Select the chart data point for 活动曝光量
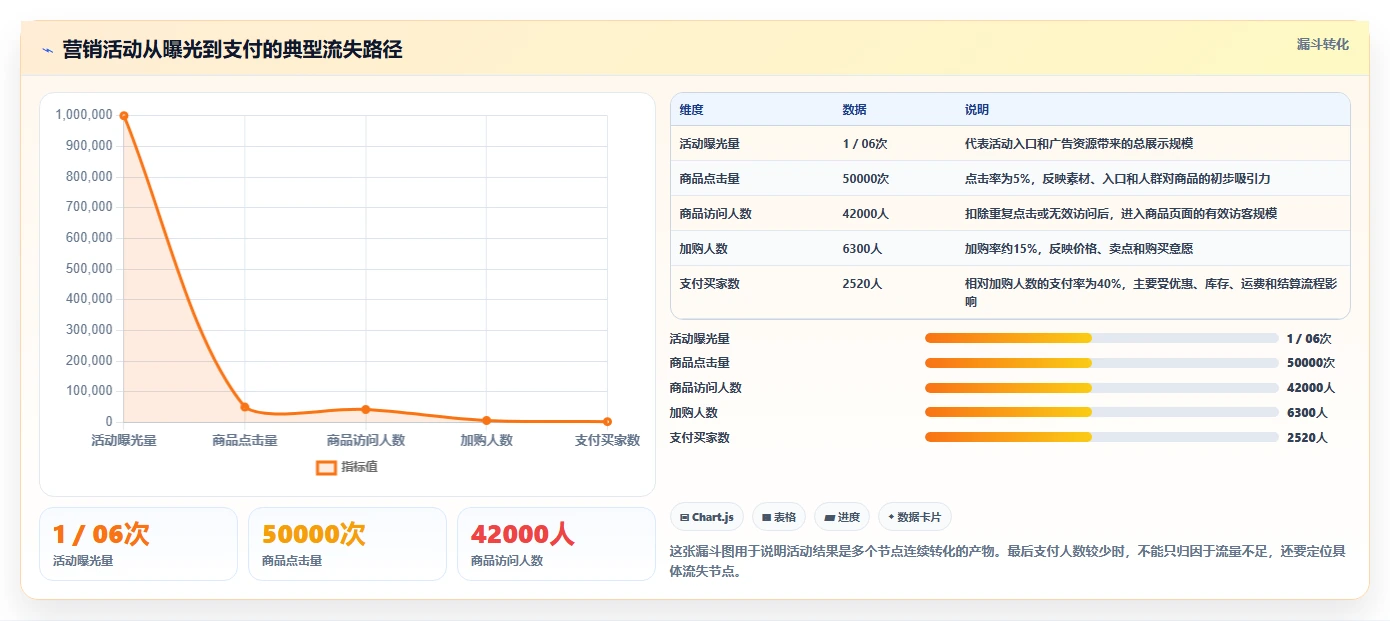This screenshot has height=621, width=1390. [124, 116]
